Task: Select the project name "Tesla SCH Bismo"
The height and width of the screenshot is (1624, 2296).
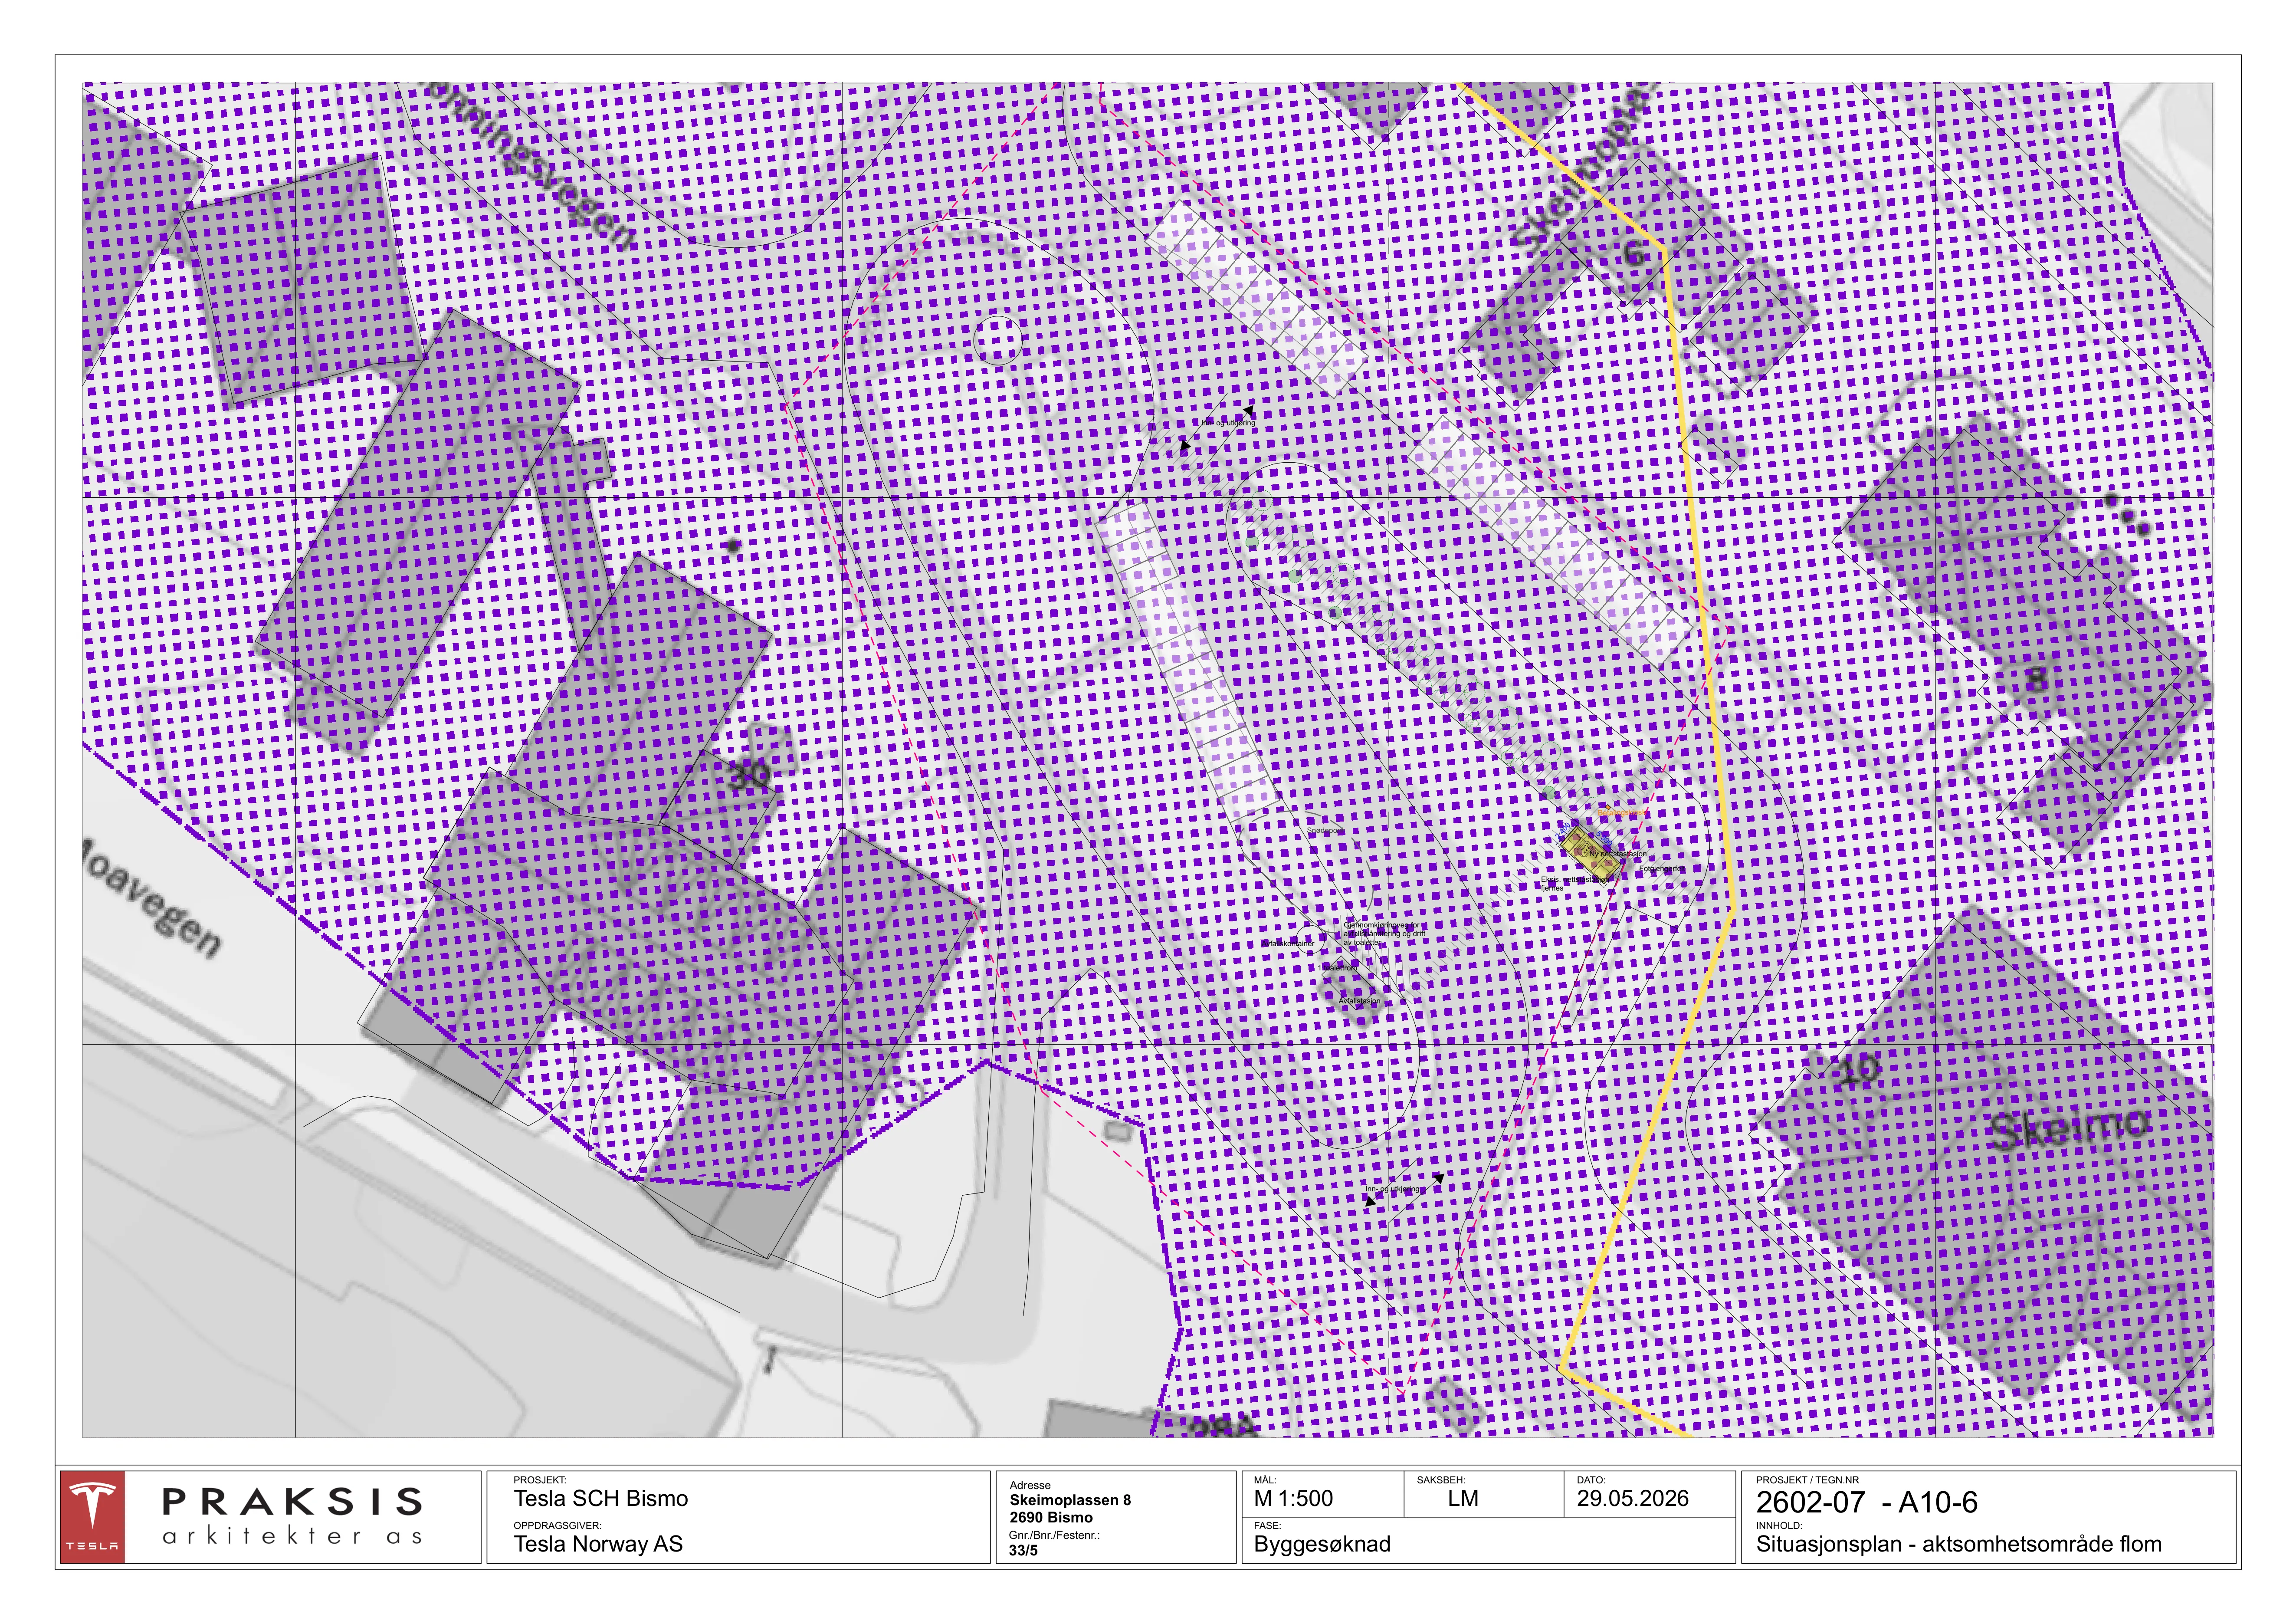Action: tap(601, 1498)
